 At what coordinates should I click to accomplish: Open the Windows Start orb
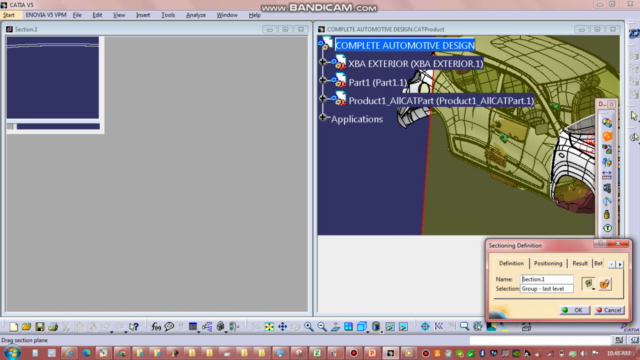tap(12, 353)
